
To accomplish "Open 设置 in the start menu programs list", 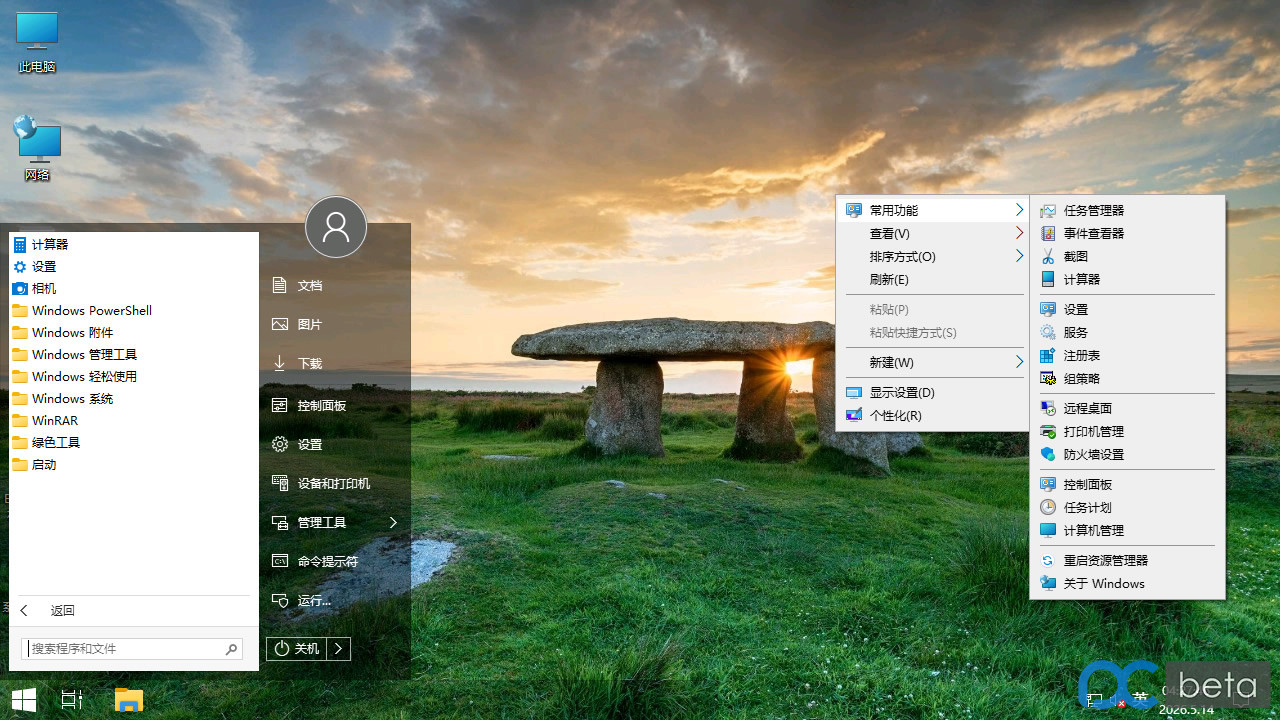I will 134,266.
